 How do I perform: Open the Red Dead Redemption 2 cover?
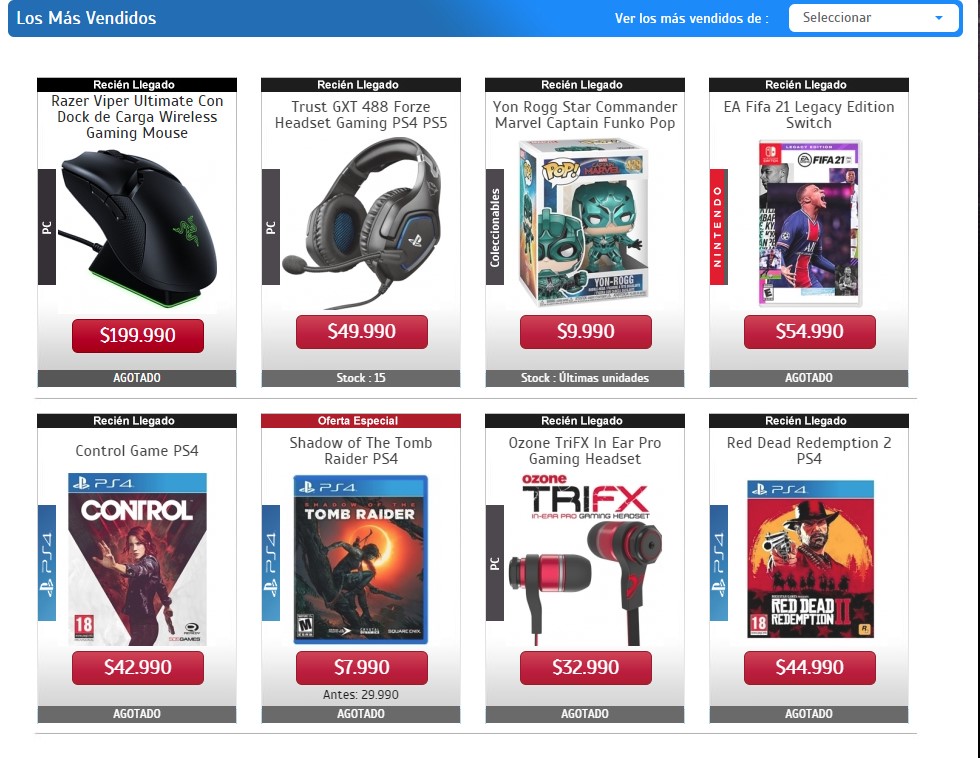point(810,559)
